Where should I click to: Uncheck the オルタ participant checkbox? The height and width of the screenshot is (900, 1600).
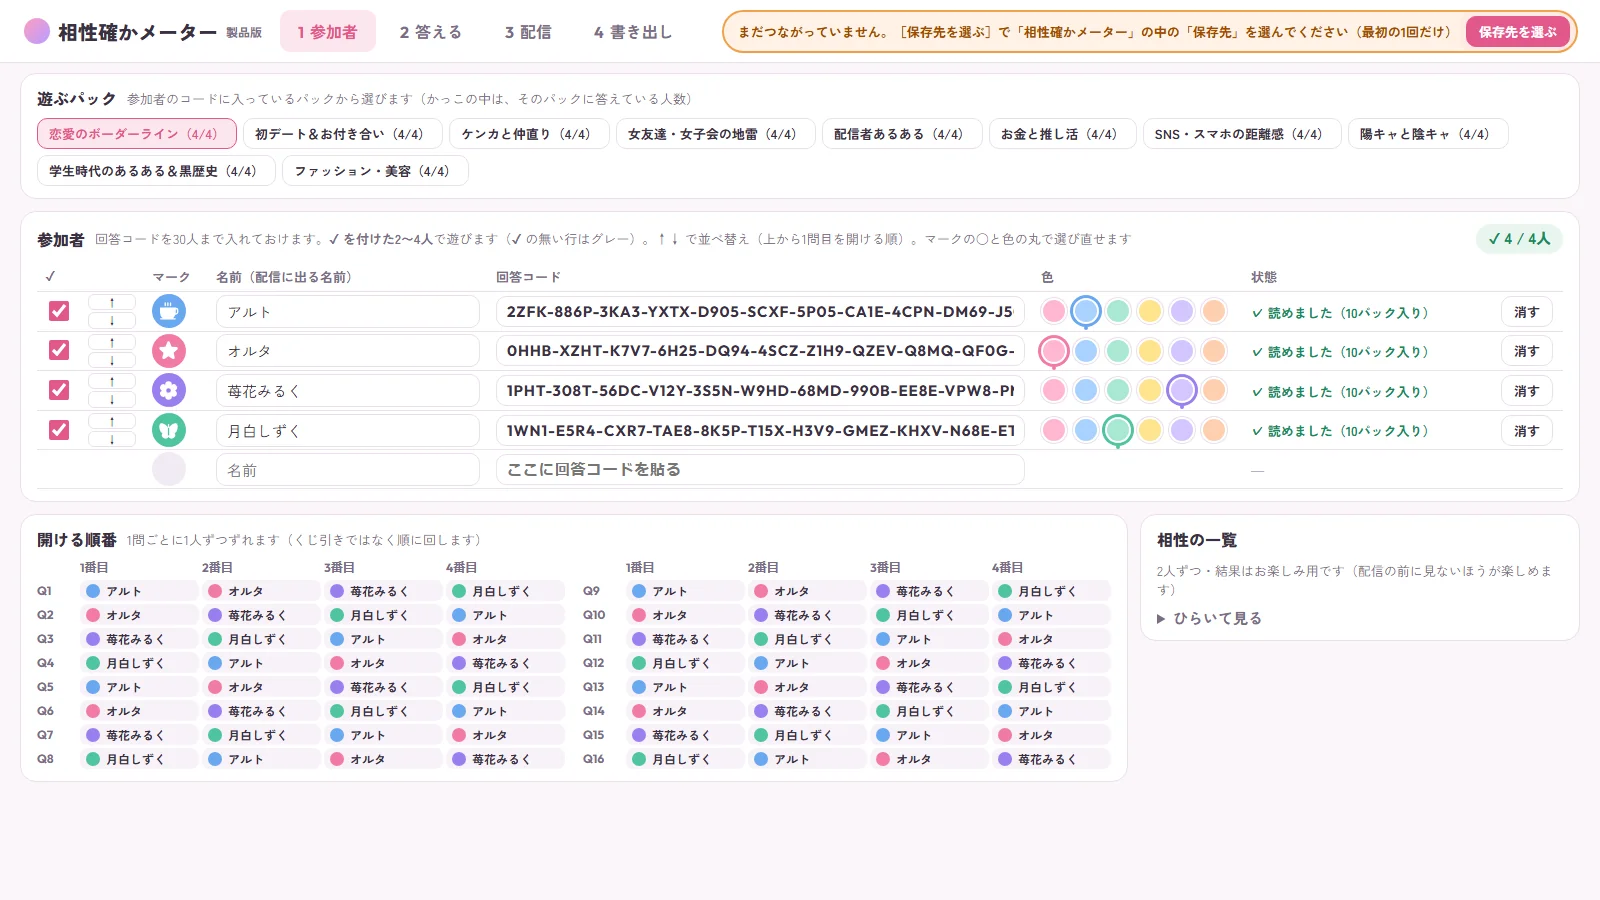pos(59,350)
